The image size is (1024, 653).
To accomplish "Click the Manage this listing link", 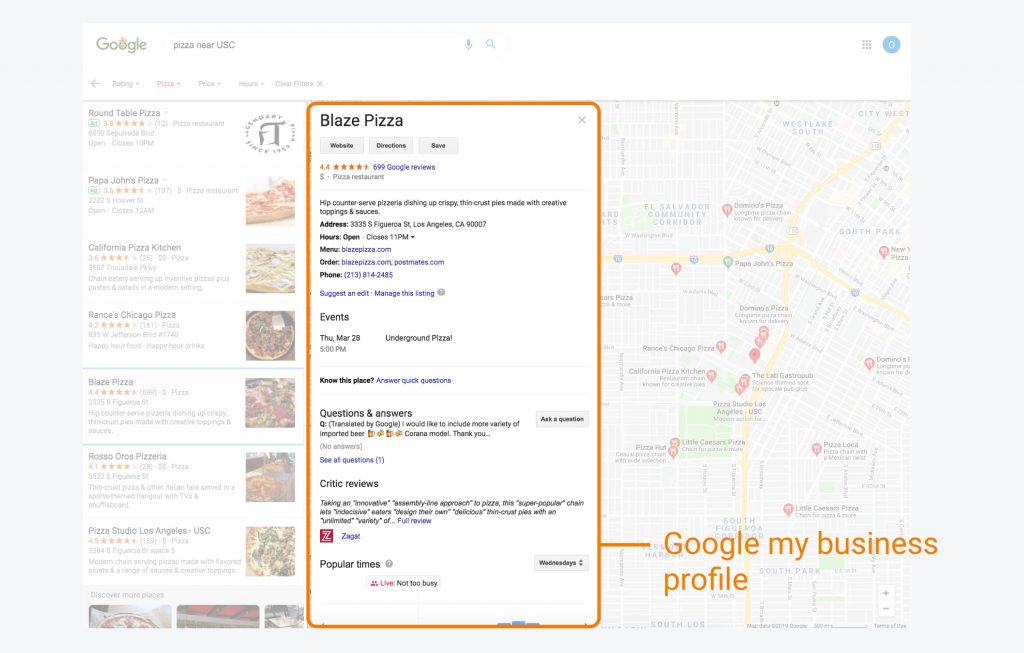I will click(x=404, y=293).
